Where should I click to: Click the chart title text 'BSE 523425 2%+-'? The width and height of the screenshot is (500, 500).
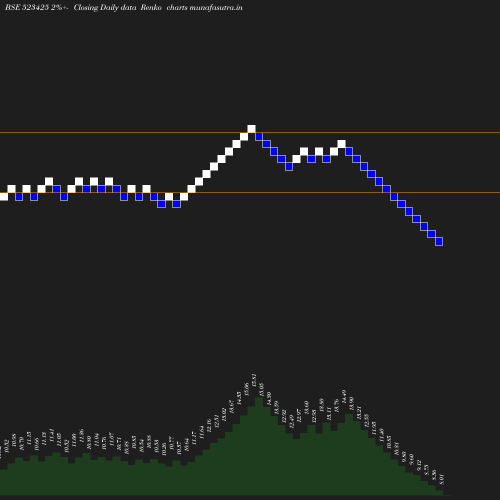pos(37,7)
